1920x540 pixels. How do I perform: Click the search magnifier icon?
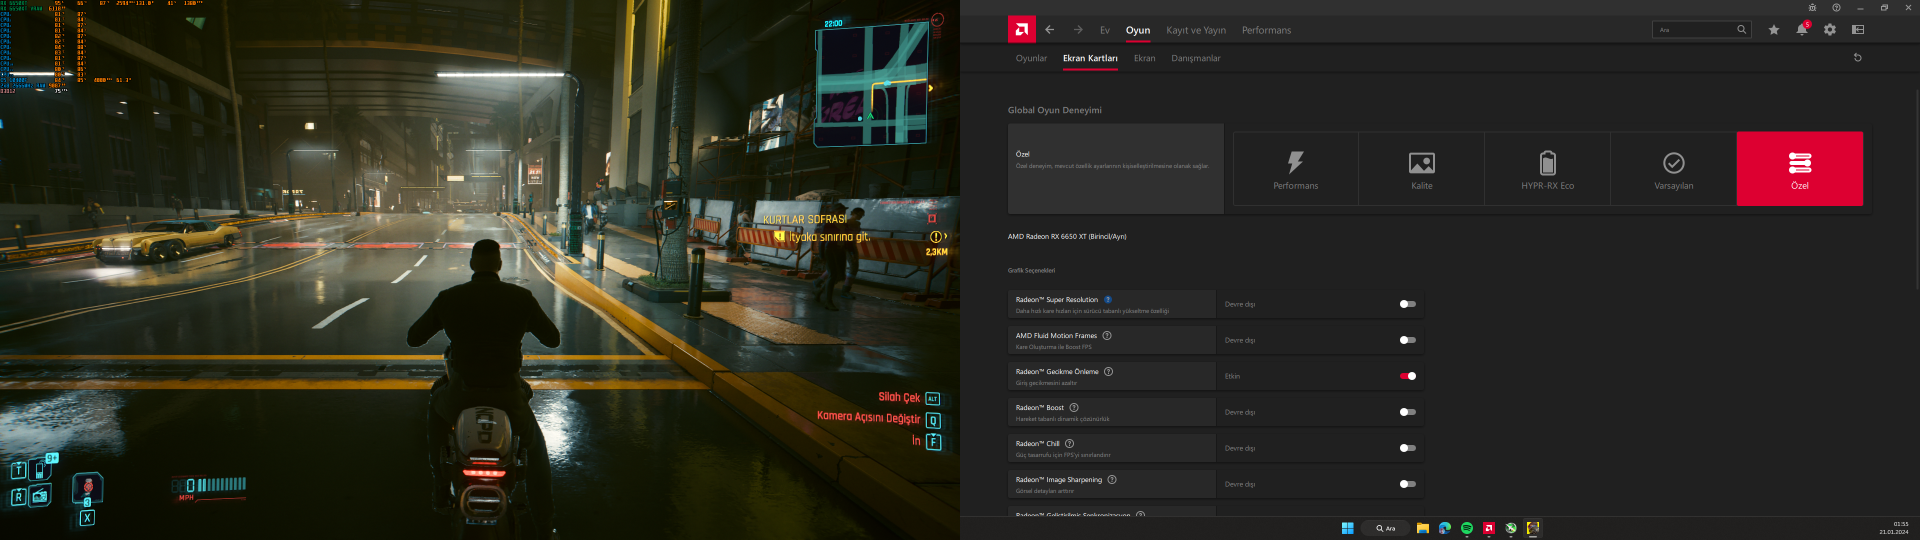(1741, 30)
